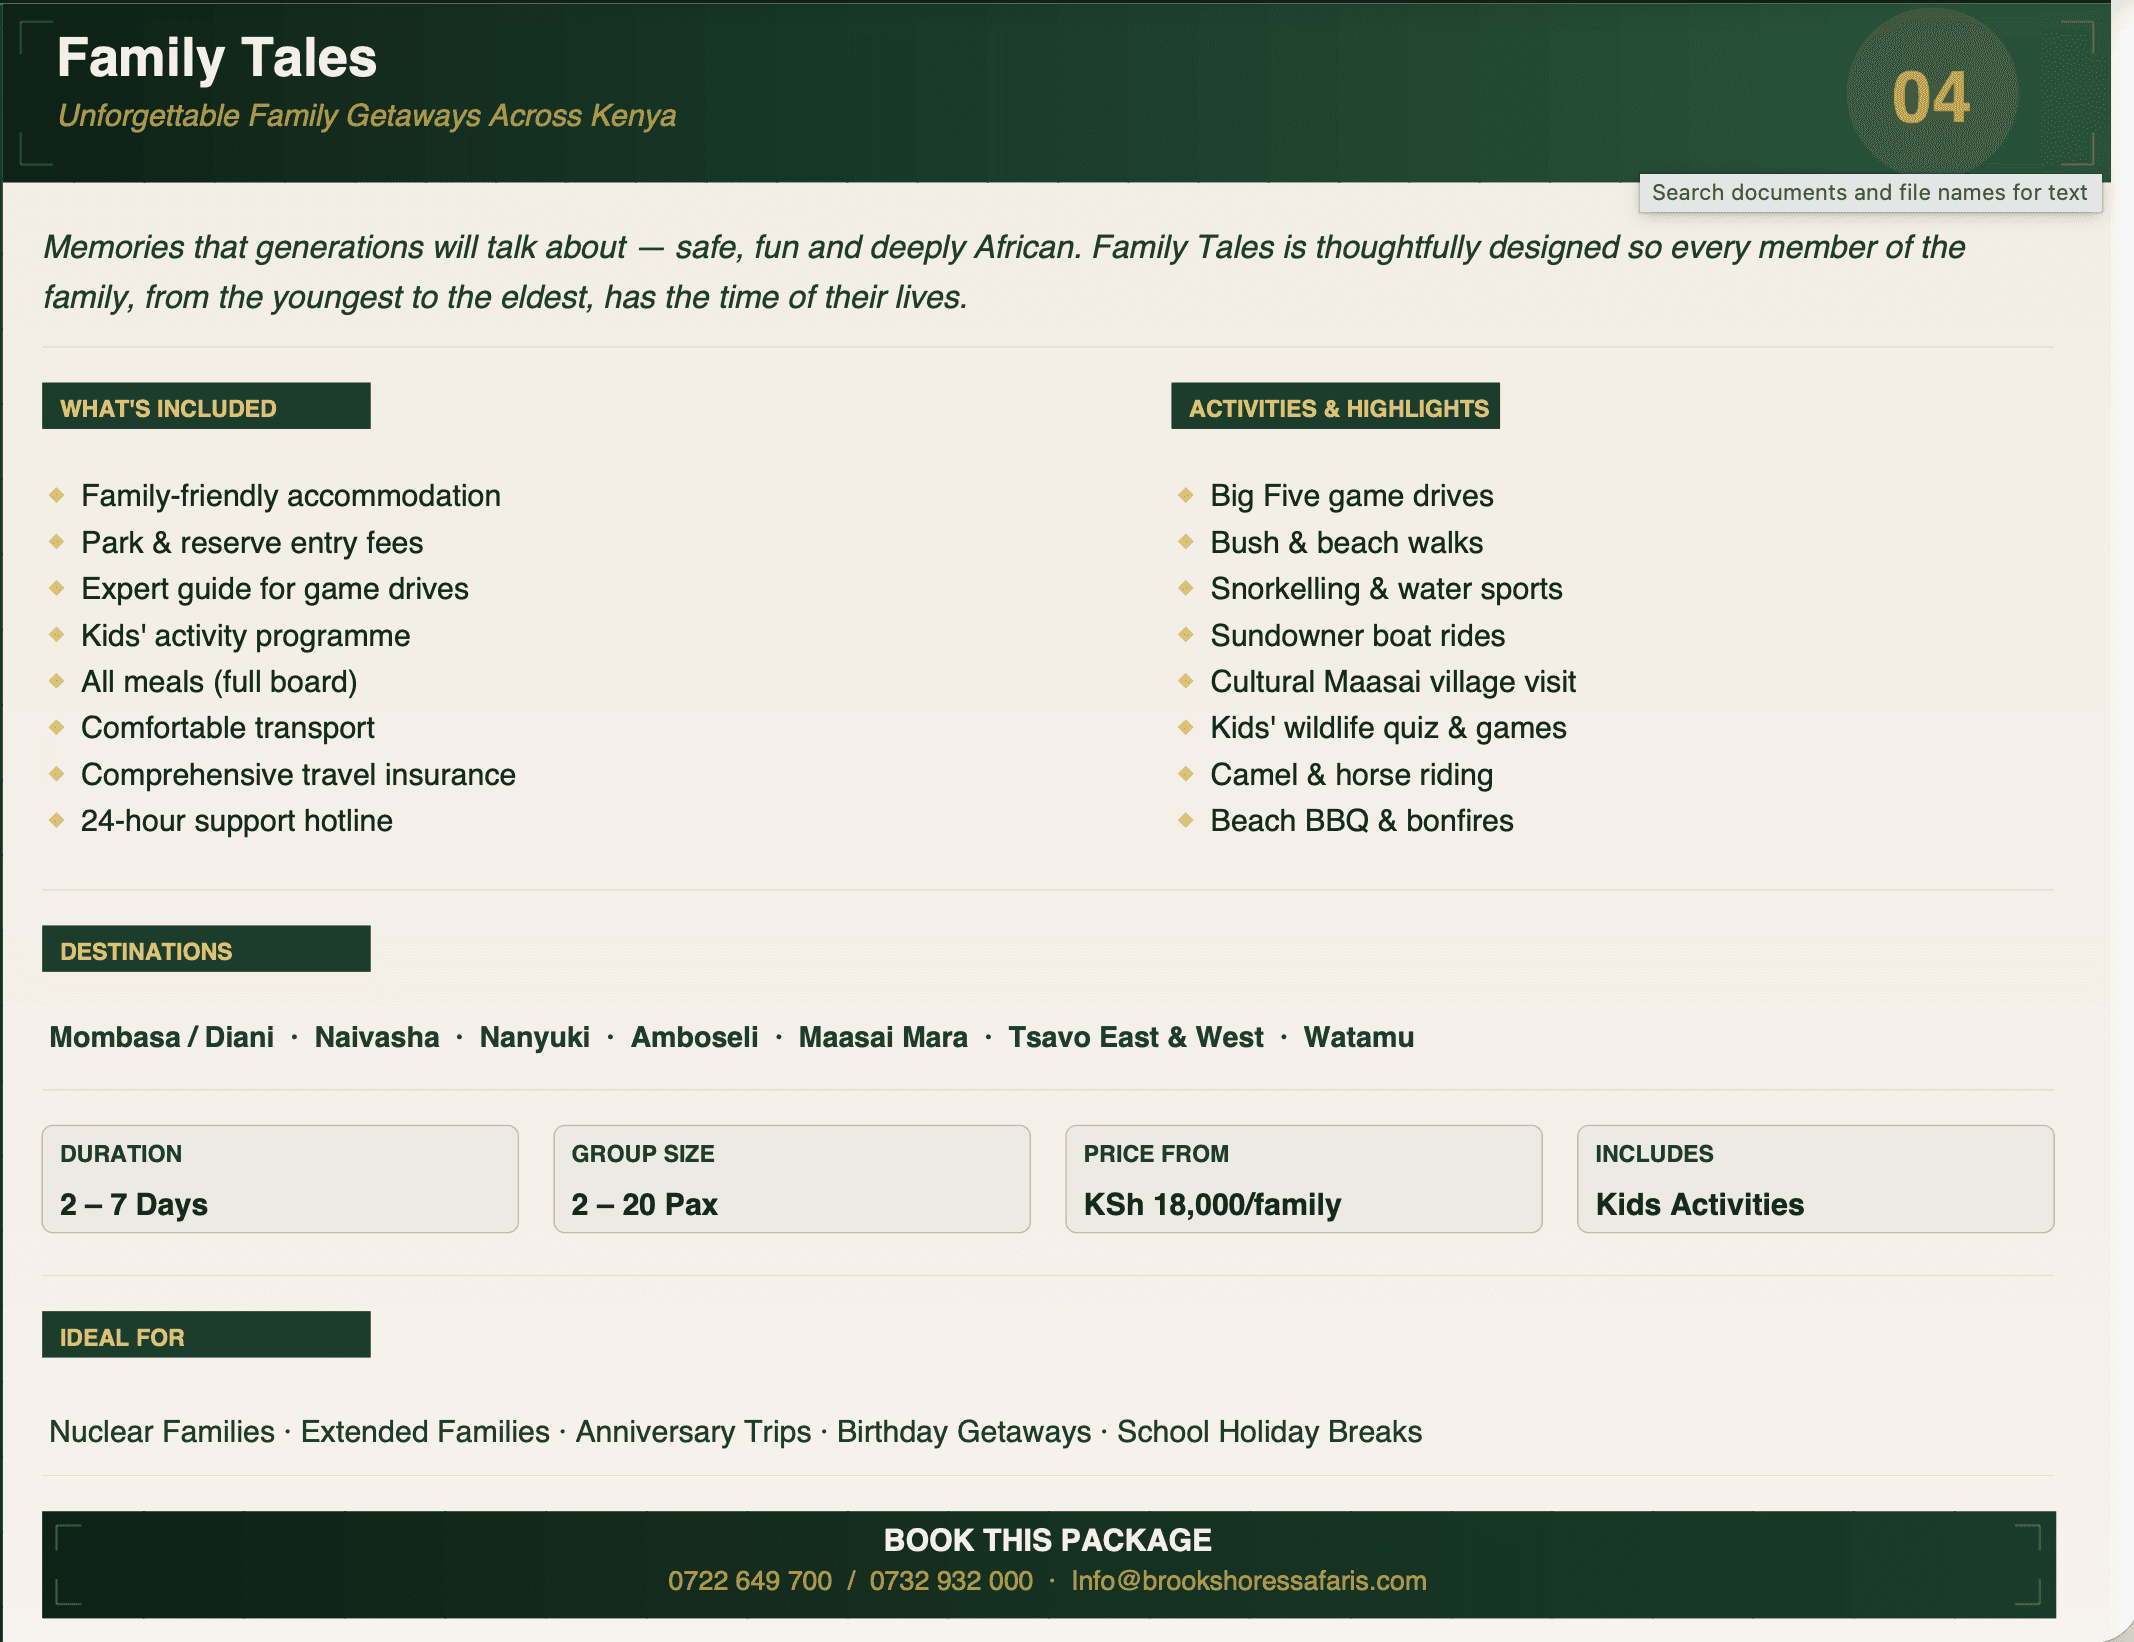Viewport: 2134px width, 1642px height.
Task: Click 'School Holiday Breaks' in Ideal For
Action: 1270,1432
